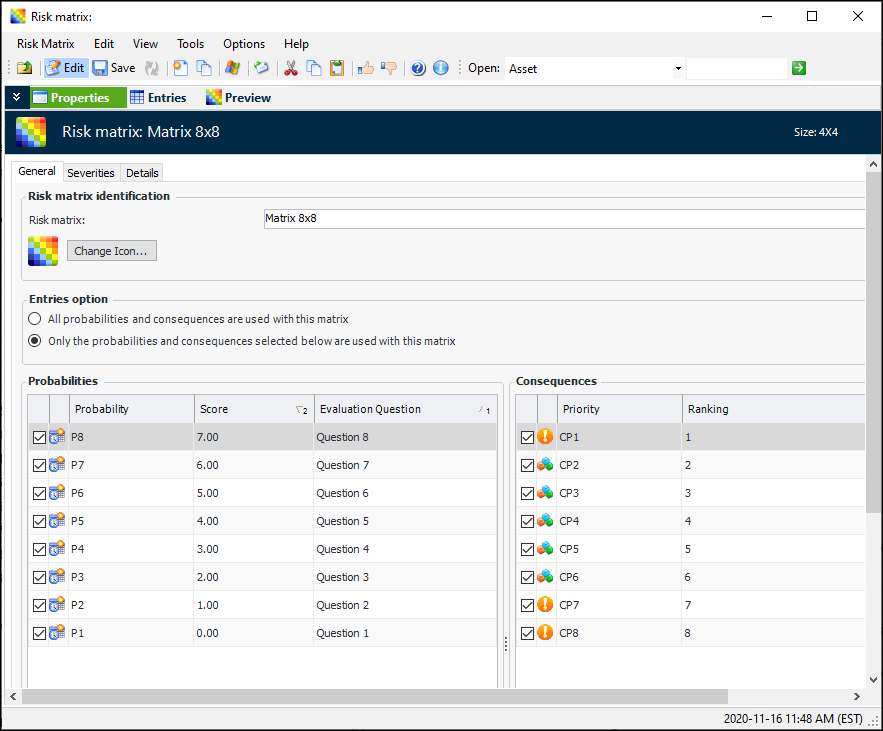Open the Tools menu
The height and width of the screenshot is (731, 883).
(190, 44)
